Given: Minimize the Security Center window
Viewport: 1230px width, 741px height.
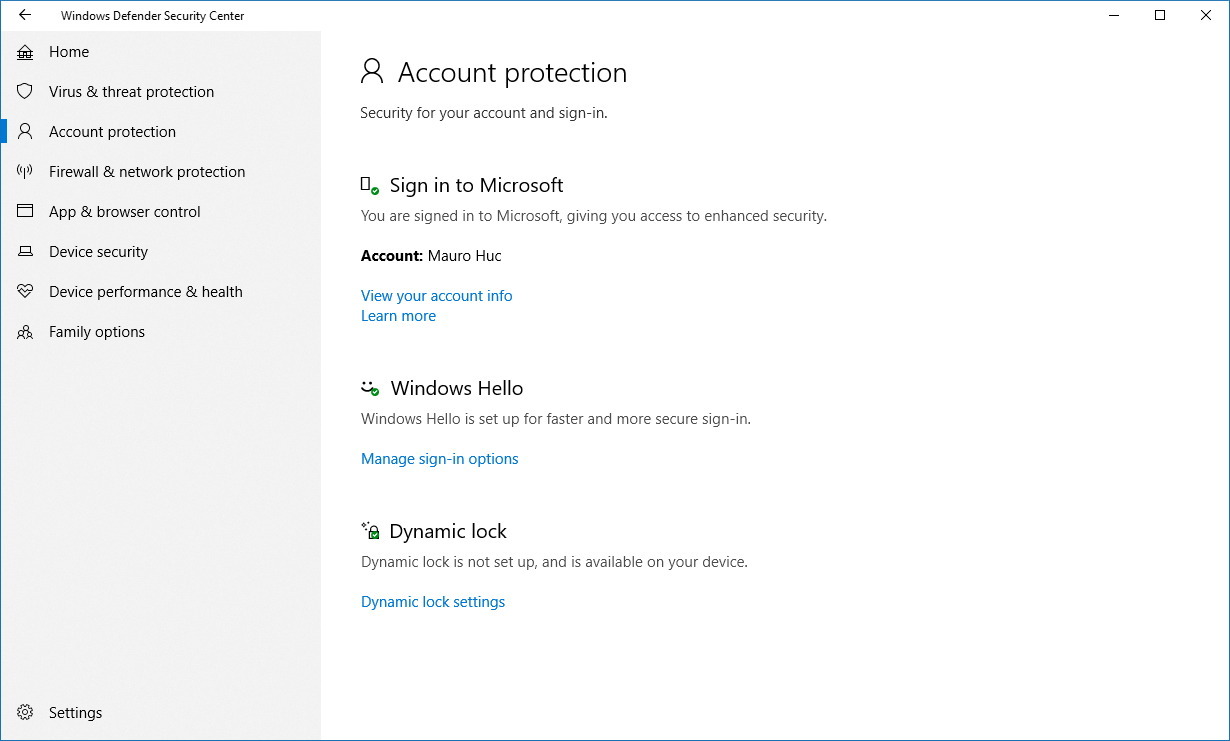Looking at the screenshot, I should [1115, 15].
